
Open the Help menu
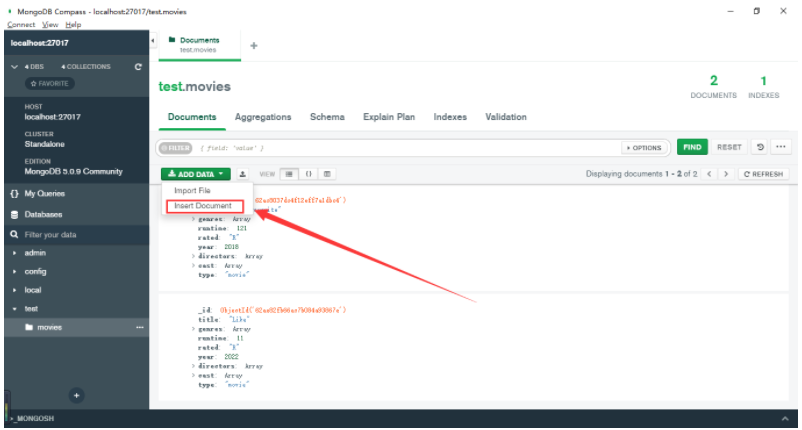coord(73,25)
